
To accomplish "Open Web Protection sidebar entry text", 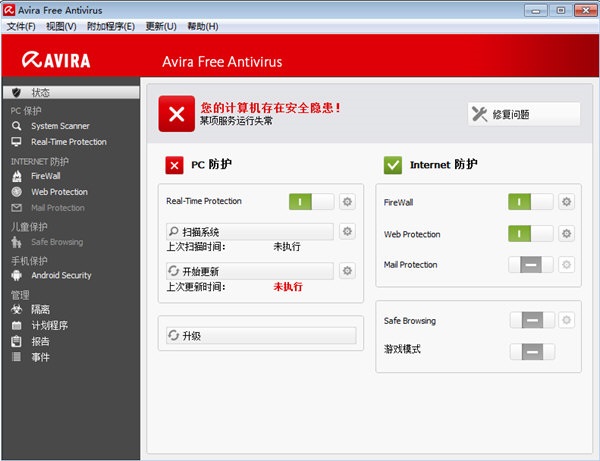I will [x=60, y=192].
